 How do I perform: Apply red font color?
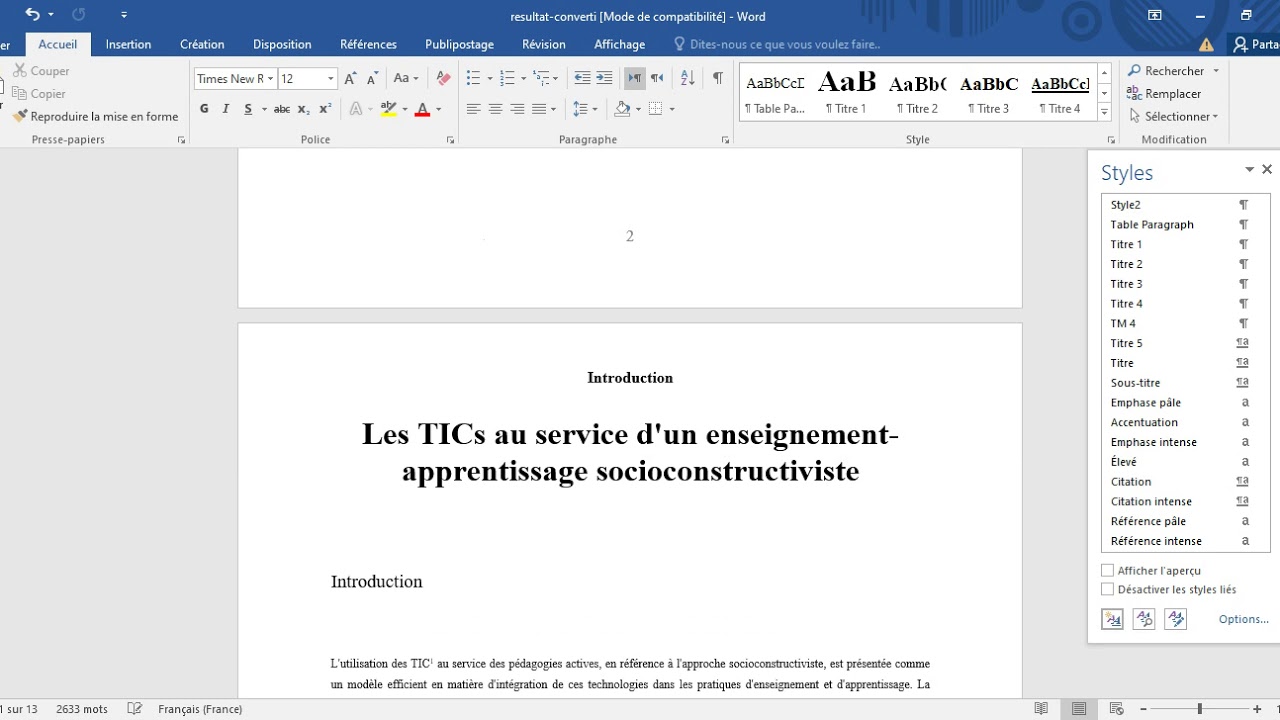[422, 109]
